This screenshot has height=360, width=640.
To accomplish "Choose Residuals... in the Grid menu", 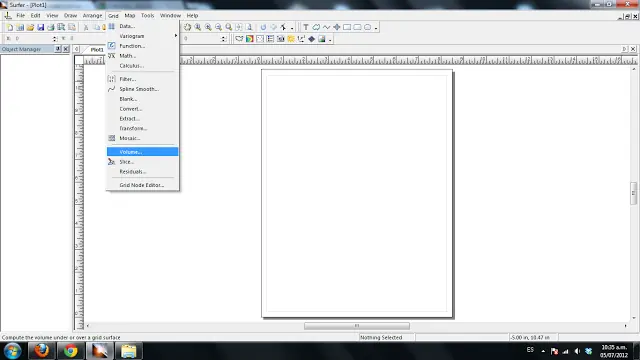I will pos(142,172).
